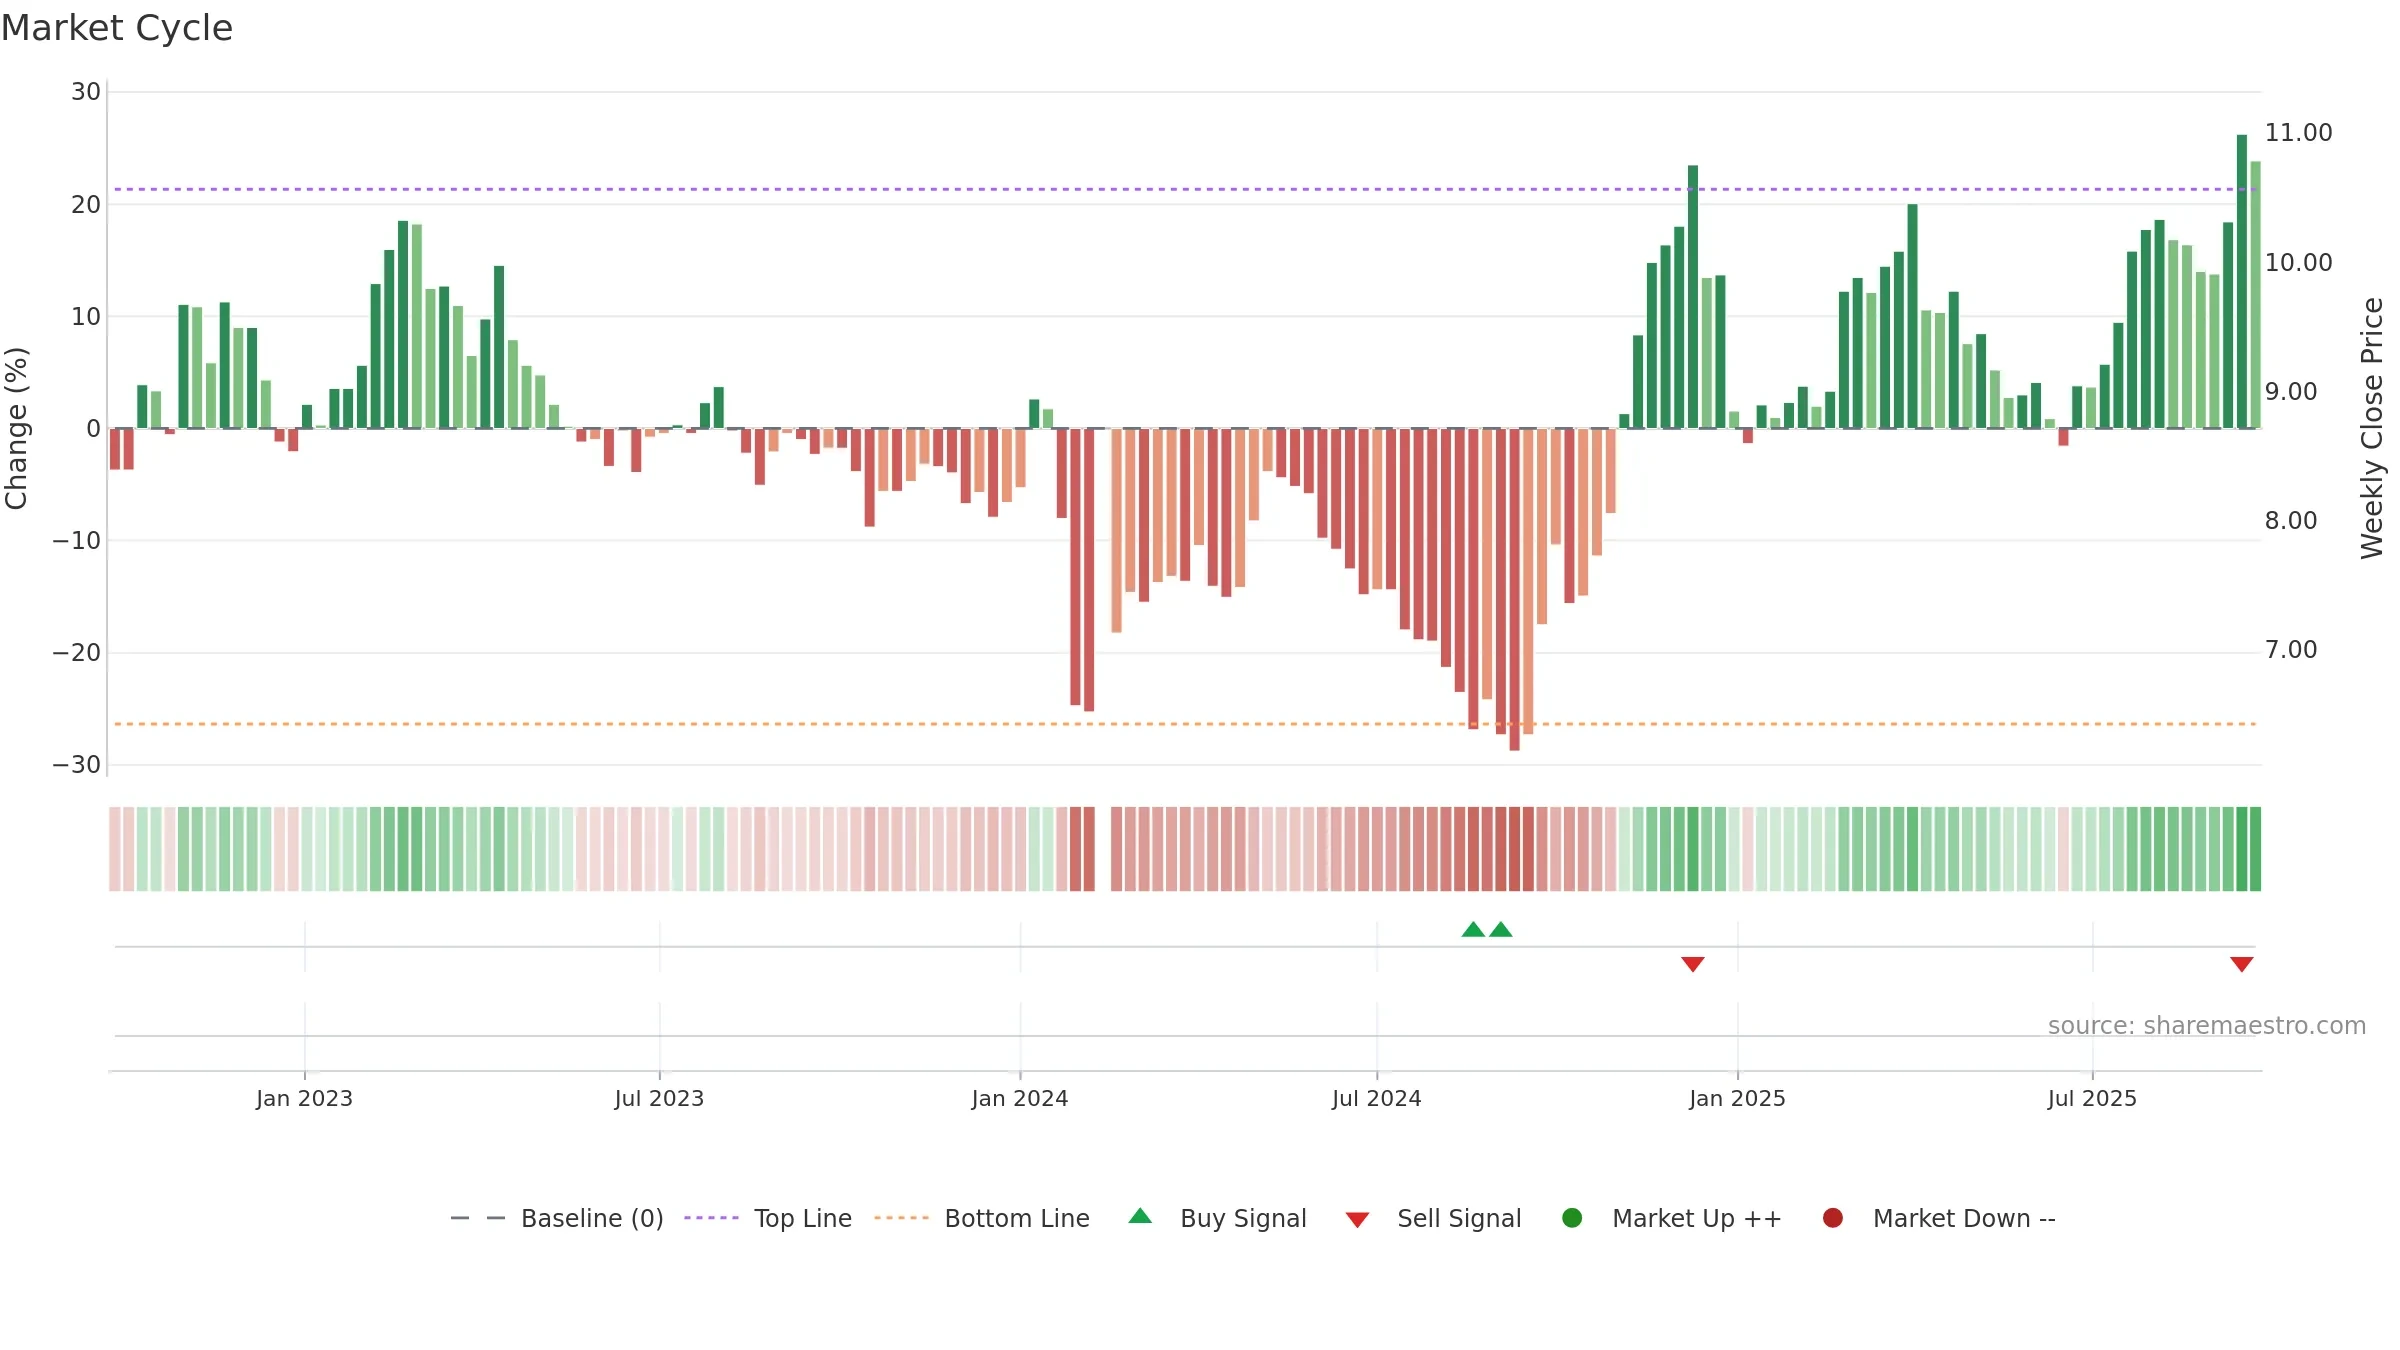Toggle the Top Line legend entry
Image resolution: width=2400 pixels, height=1350 pixels.
click(768, 1218)
